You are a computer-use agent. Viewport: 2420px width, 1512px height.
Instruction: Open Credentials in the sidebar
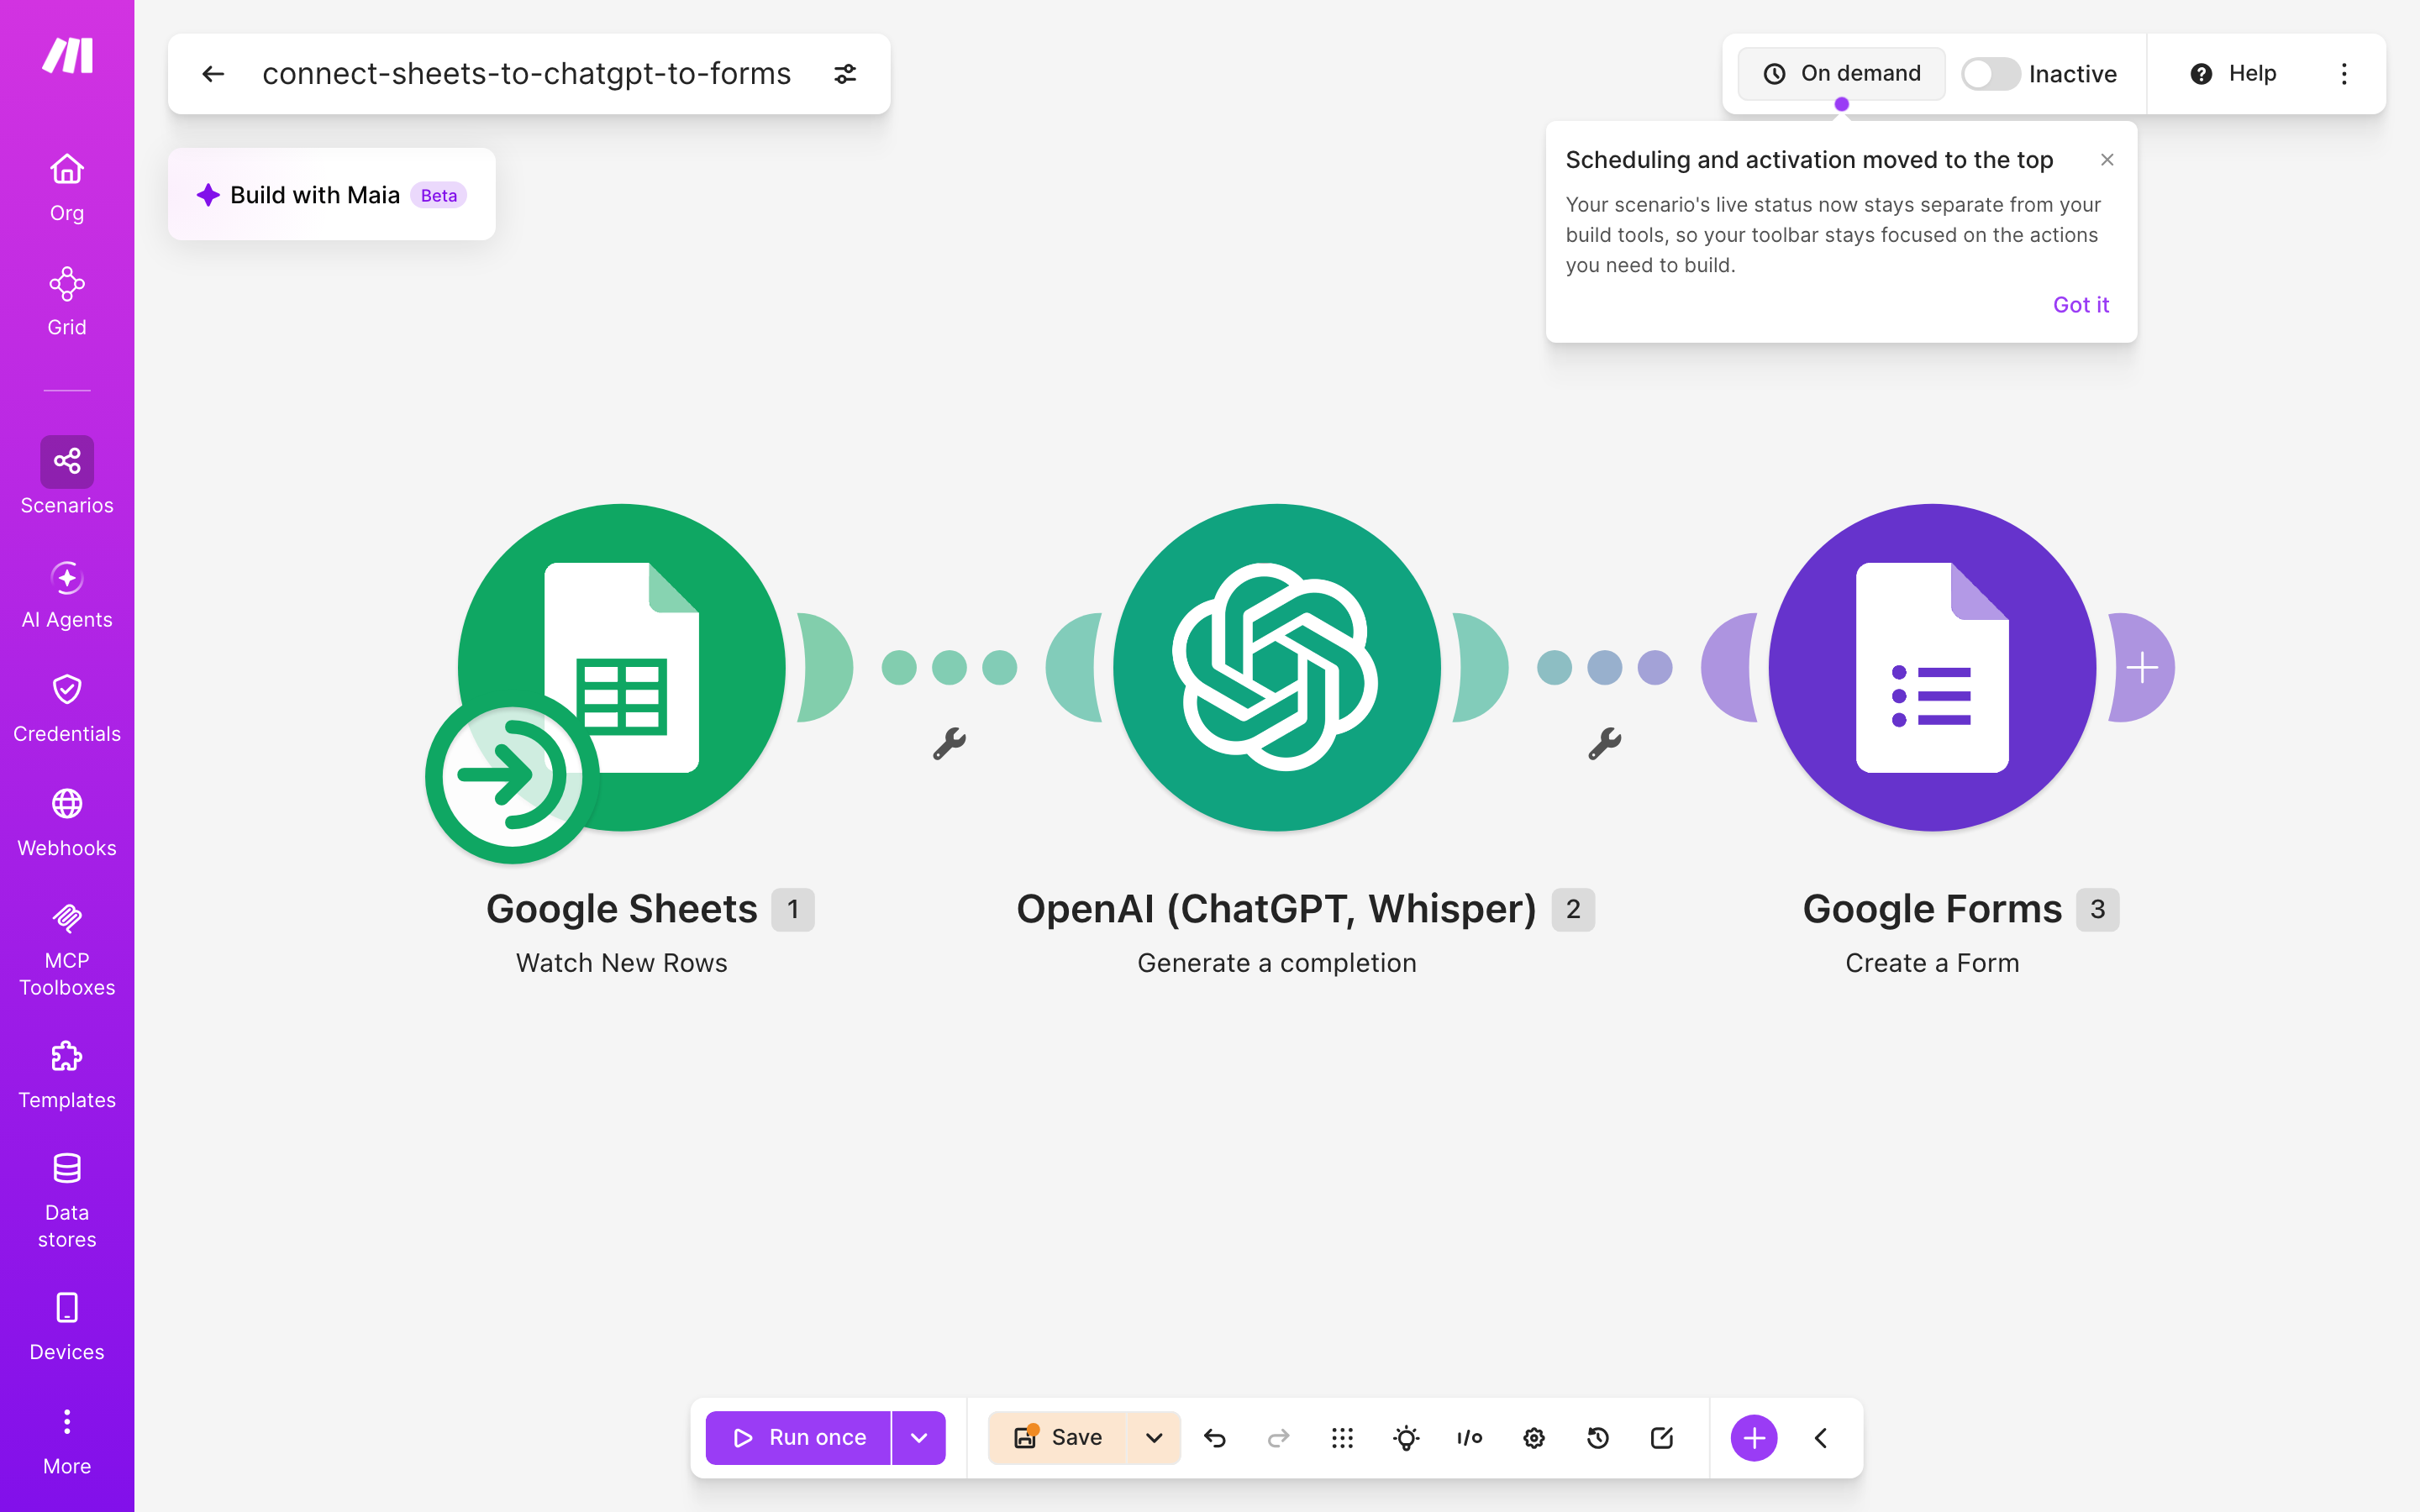click(67, 708)
